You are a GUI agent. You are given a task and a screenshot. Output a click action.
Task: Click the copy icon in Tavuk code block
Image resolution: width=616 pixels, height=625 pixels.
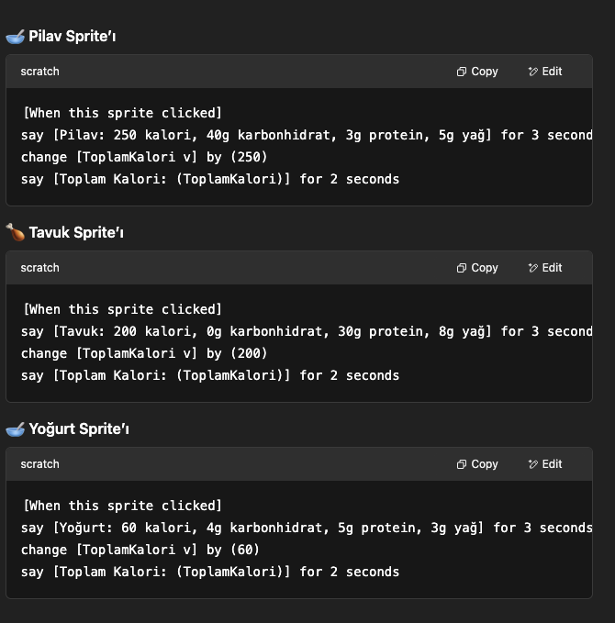click(x=461, y=268)
